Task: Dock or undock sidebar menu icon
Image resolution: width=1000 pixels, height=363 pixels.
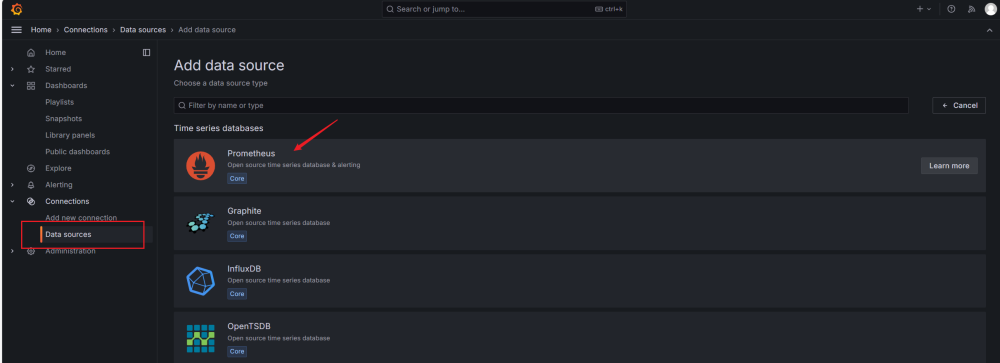Action: coord(146,52)
